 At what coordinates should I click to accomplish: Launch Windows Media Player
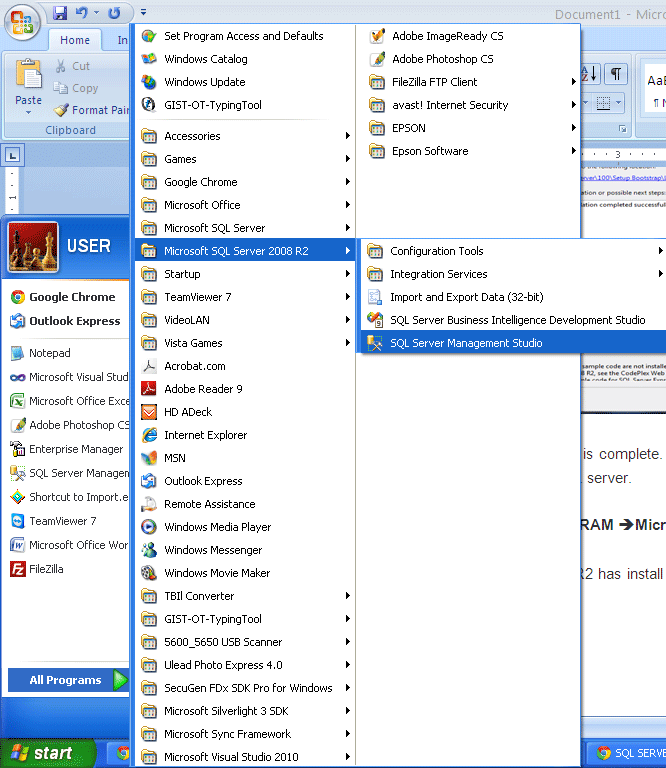tap(244, 528)
